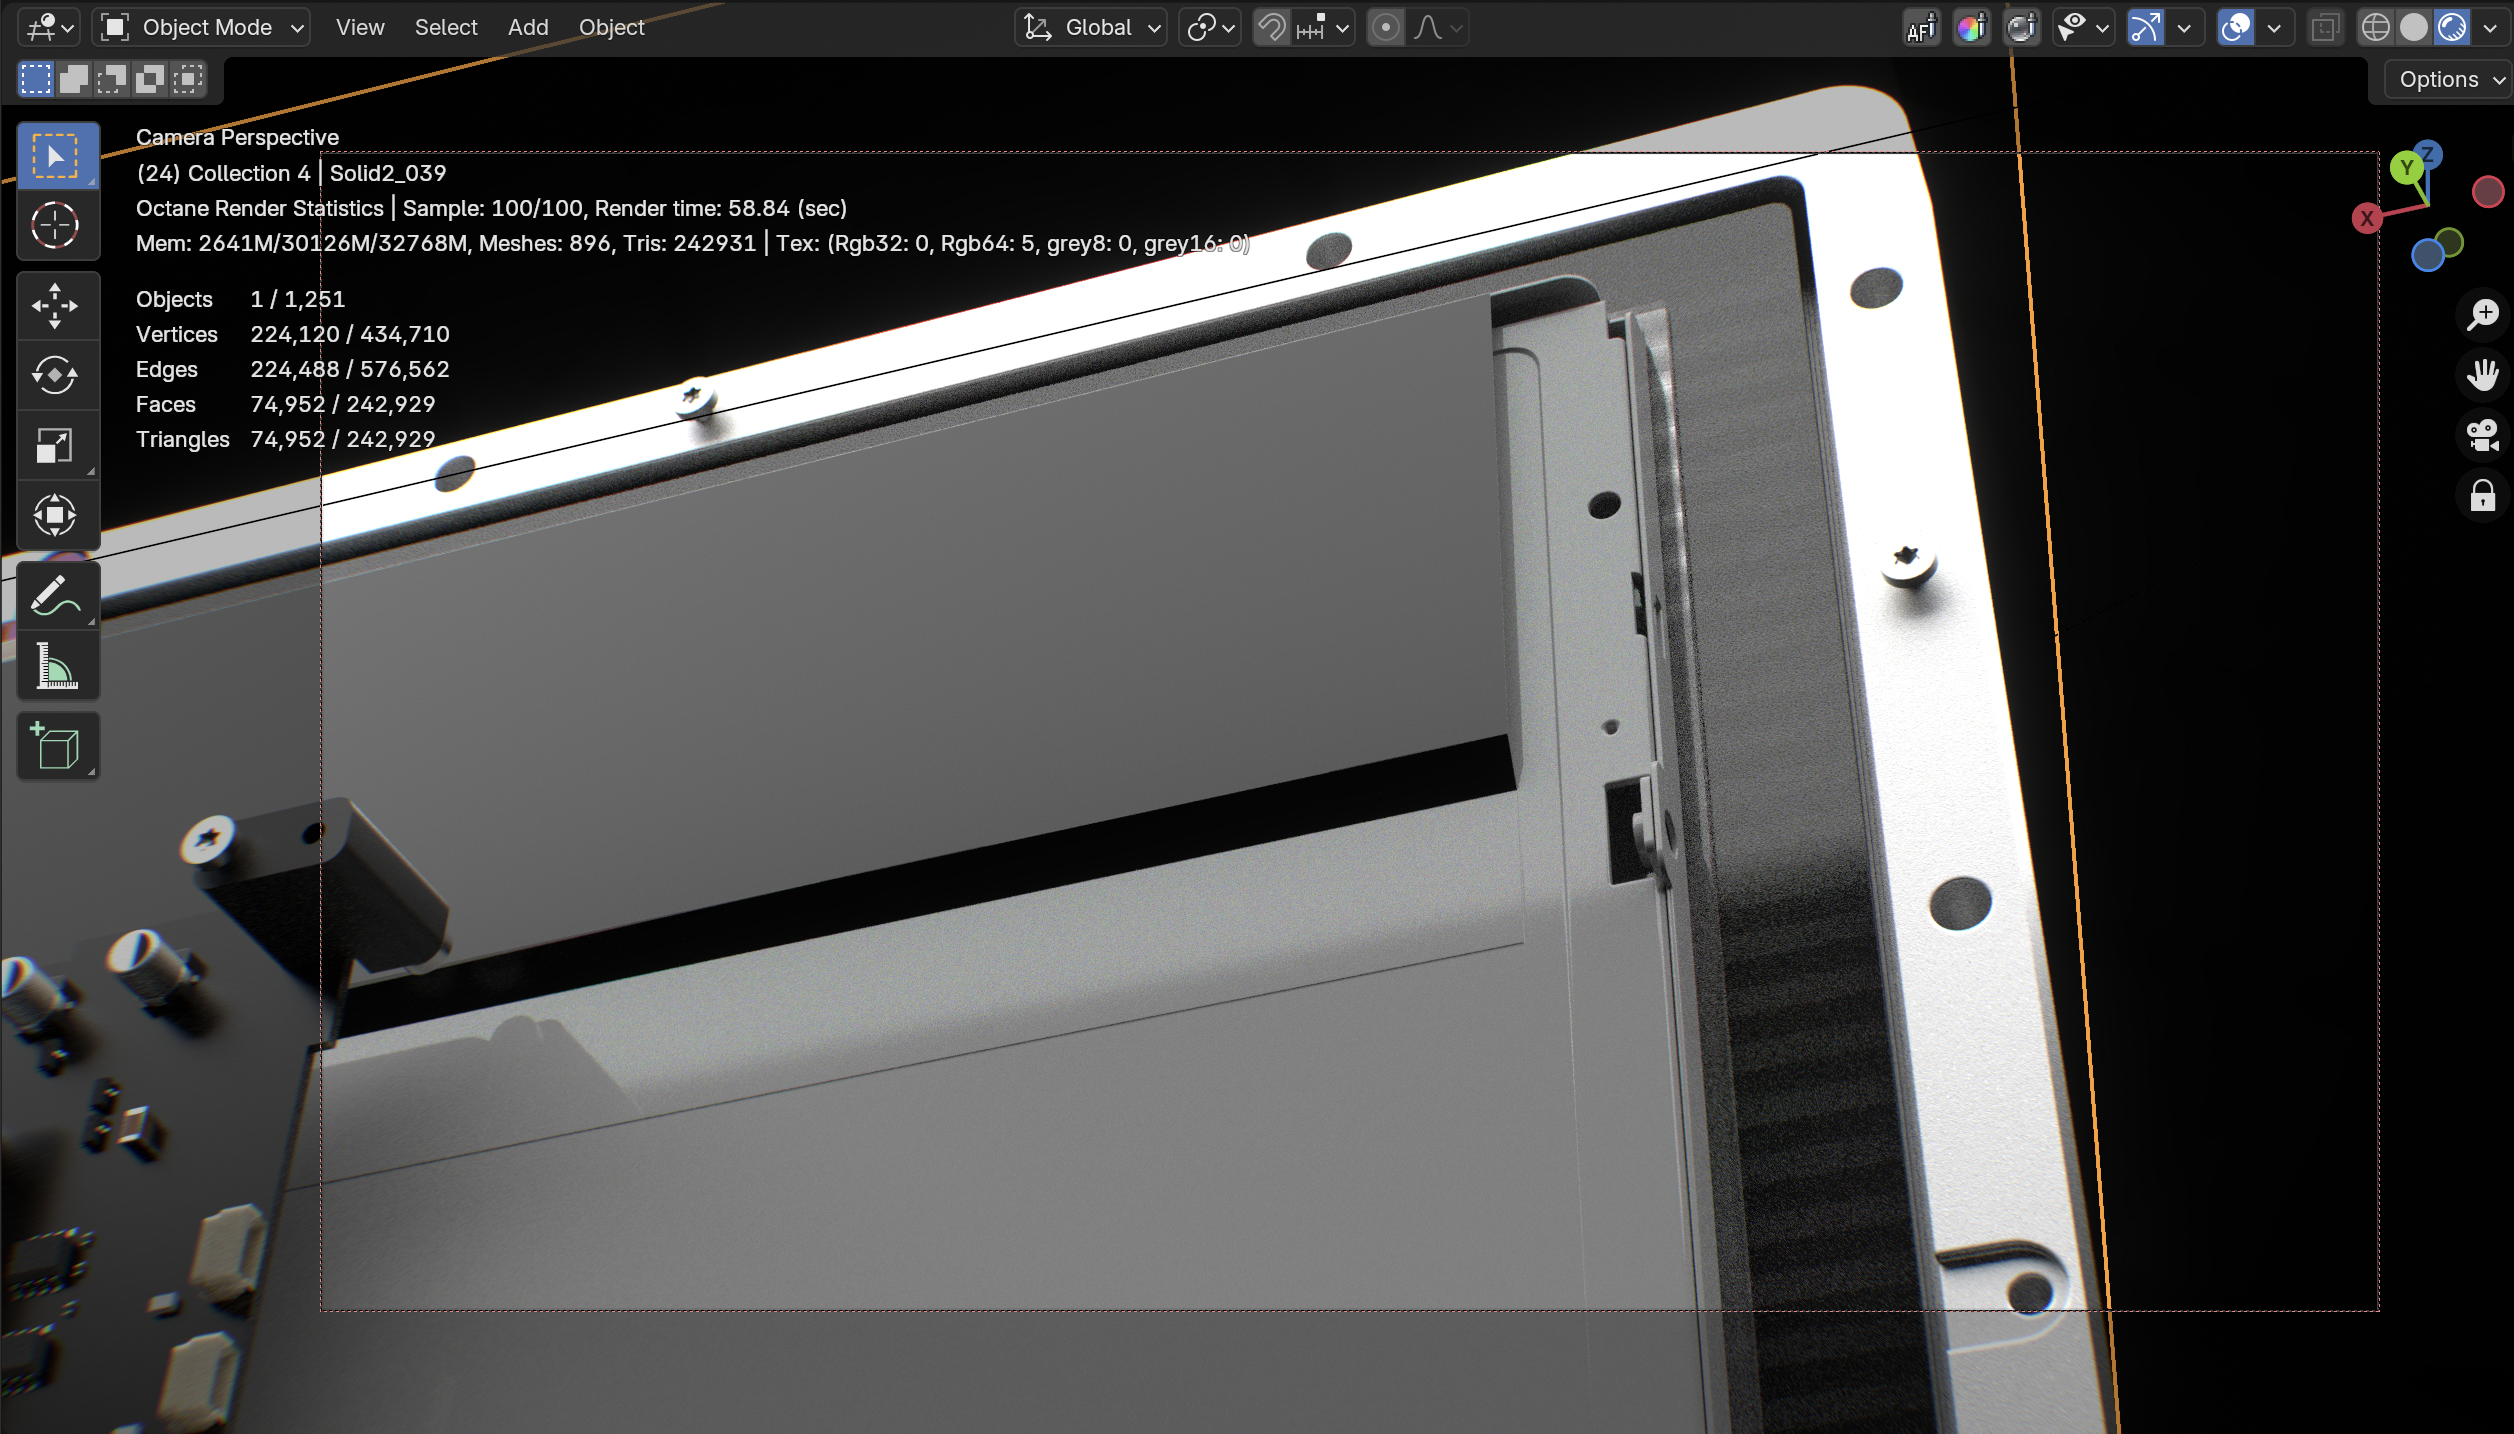Activate the Rotate tool

coord(56,375)
